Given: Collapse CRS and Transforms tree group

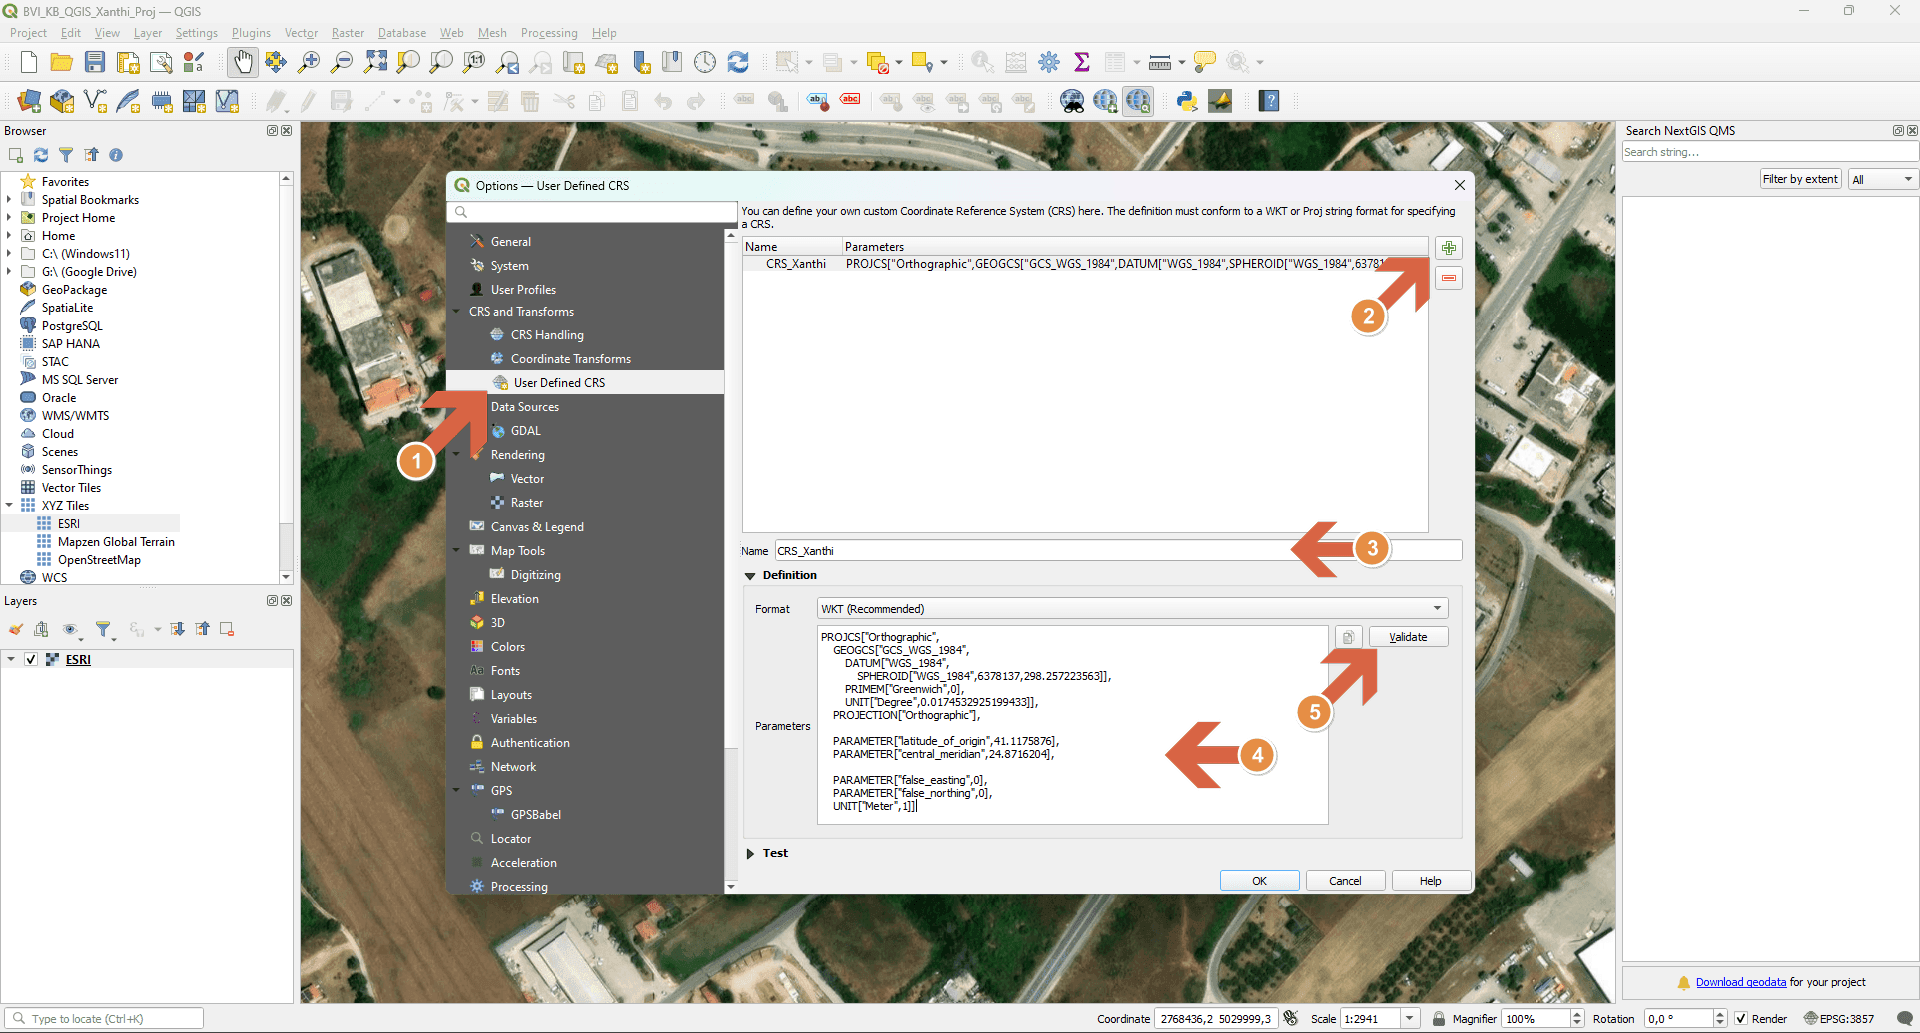Looking at the screenshot, I should (x=457, y=312).
